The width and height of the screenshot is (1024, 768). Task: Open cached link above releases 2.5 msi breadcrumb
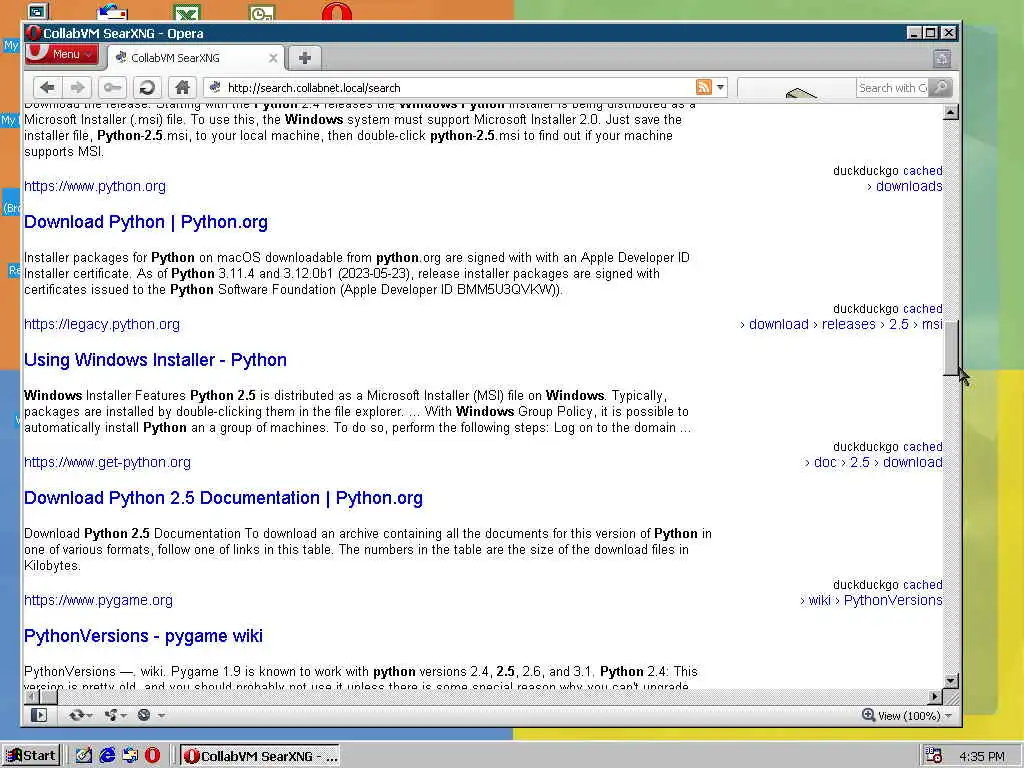tap(922, 308)
